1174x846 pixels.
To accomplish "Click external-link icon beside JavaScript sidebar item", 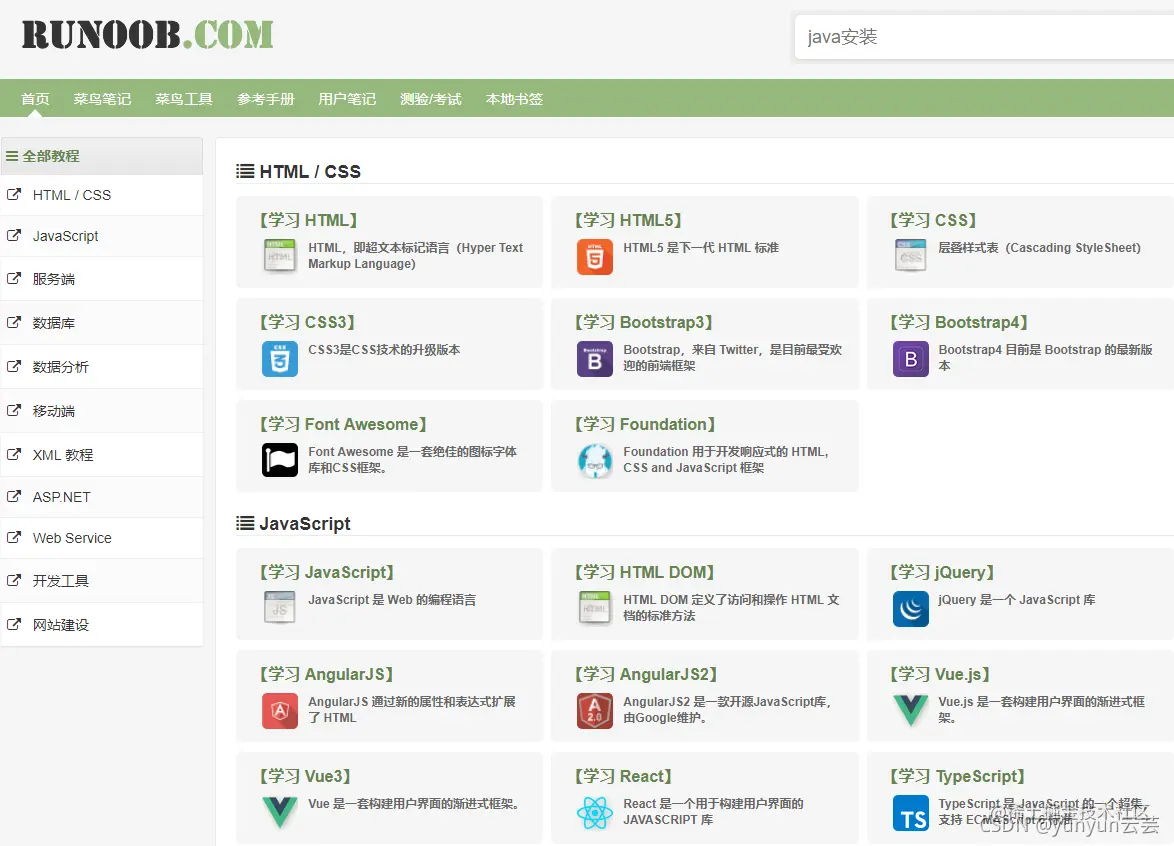I will tap(13, 235).
